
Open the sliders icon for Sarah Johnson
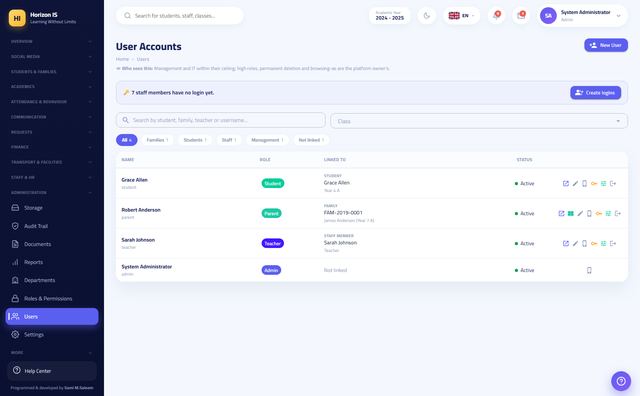point(603,243)
